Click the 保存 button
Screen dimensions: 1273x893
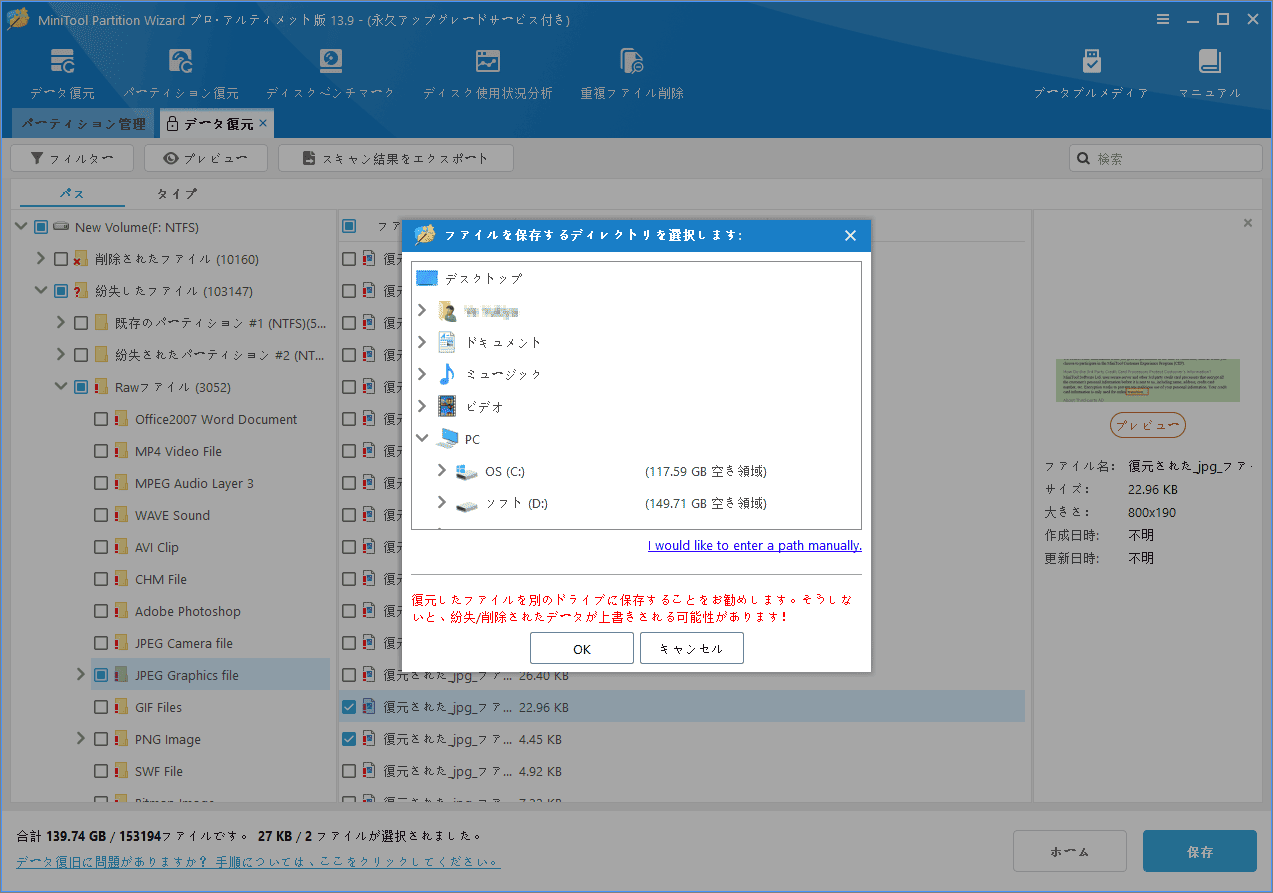1200,852
